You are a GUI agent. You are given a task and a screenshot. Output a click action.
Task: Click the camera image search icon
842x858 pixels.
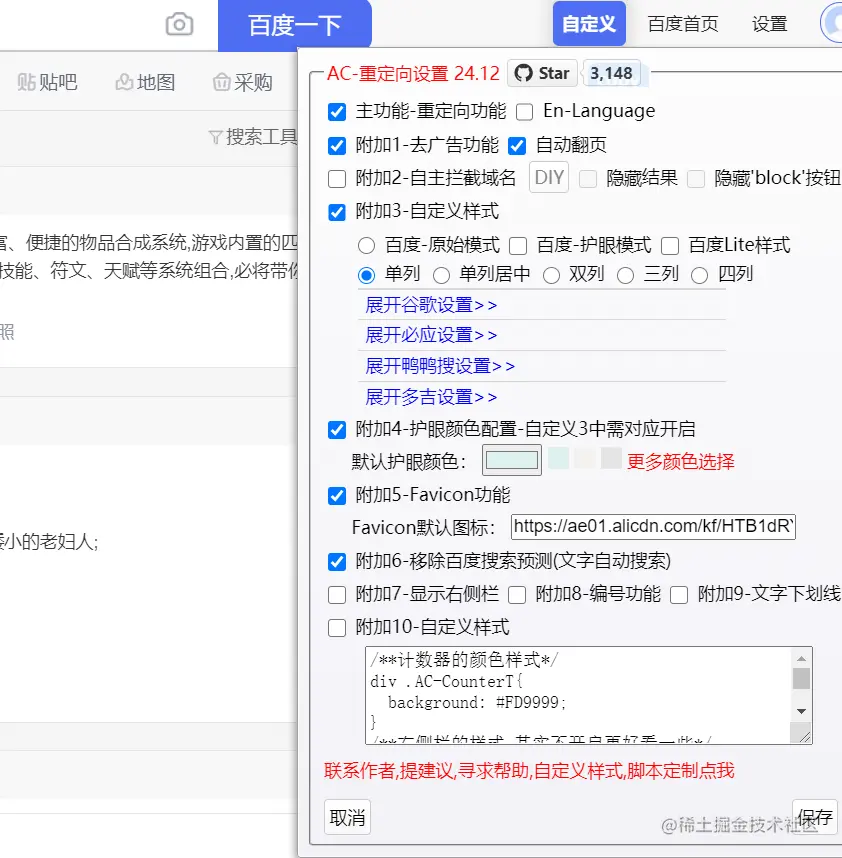[179, 25]
